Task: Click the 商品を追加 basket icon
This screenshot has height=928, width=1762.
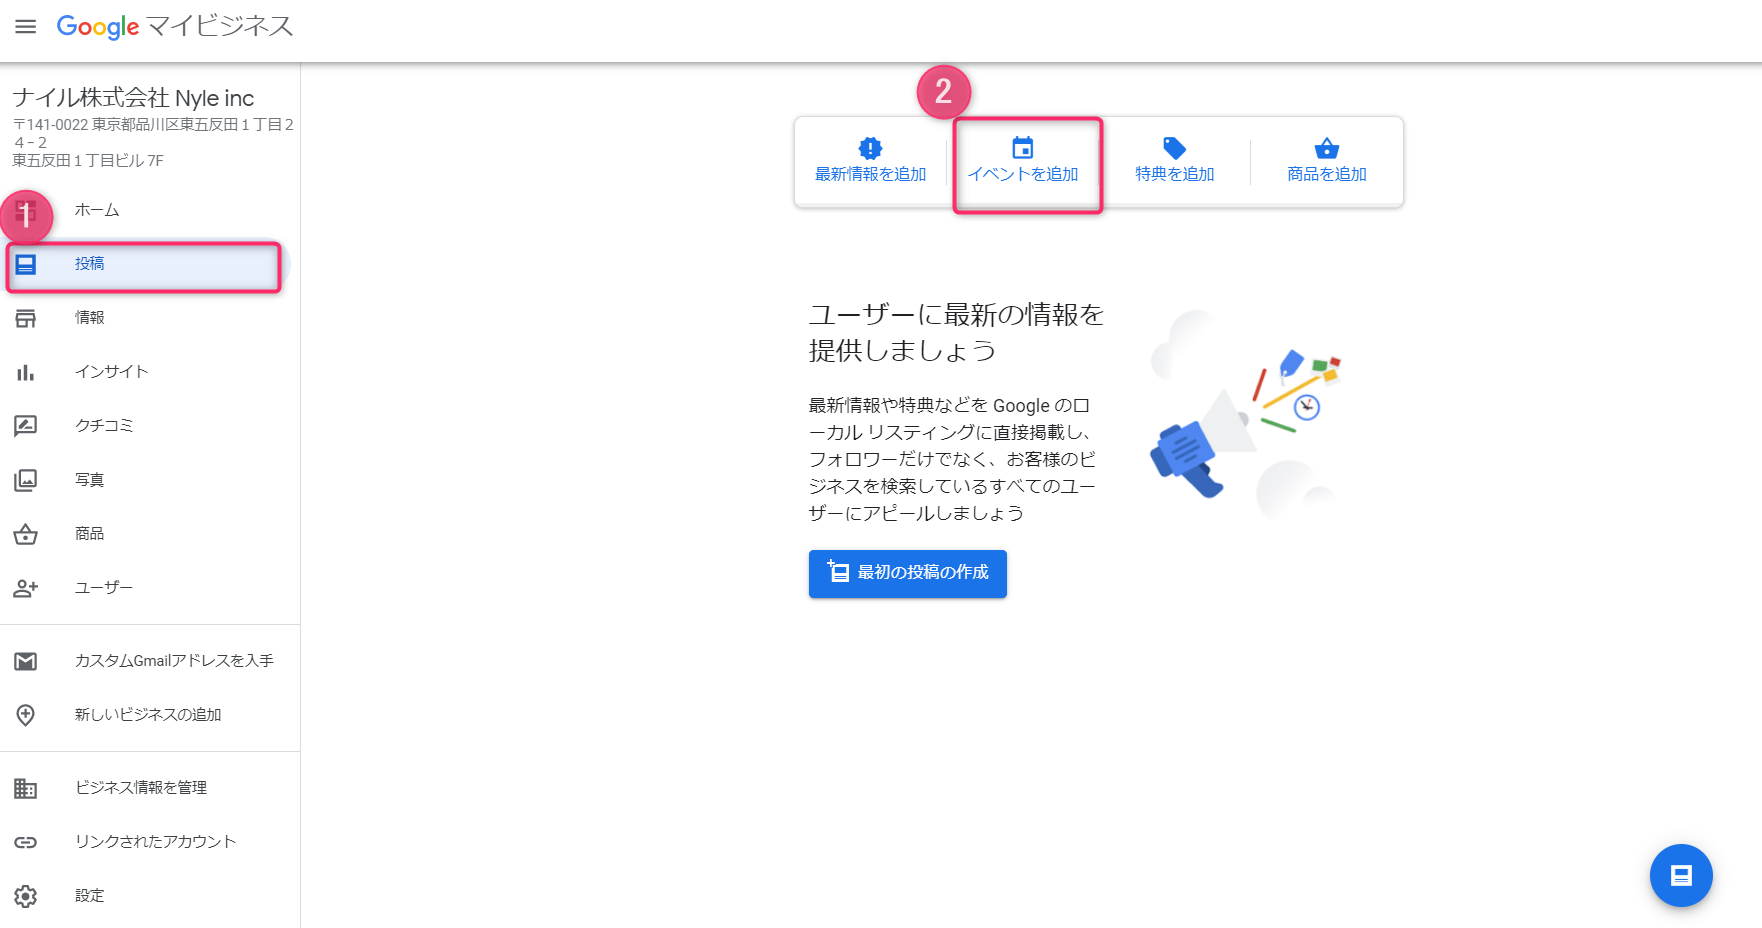Action: [x=1327, y=148]
